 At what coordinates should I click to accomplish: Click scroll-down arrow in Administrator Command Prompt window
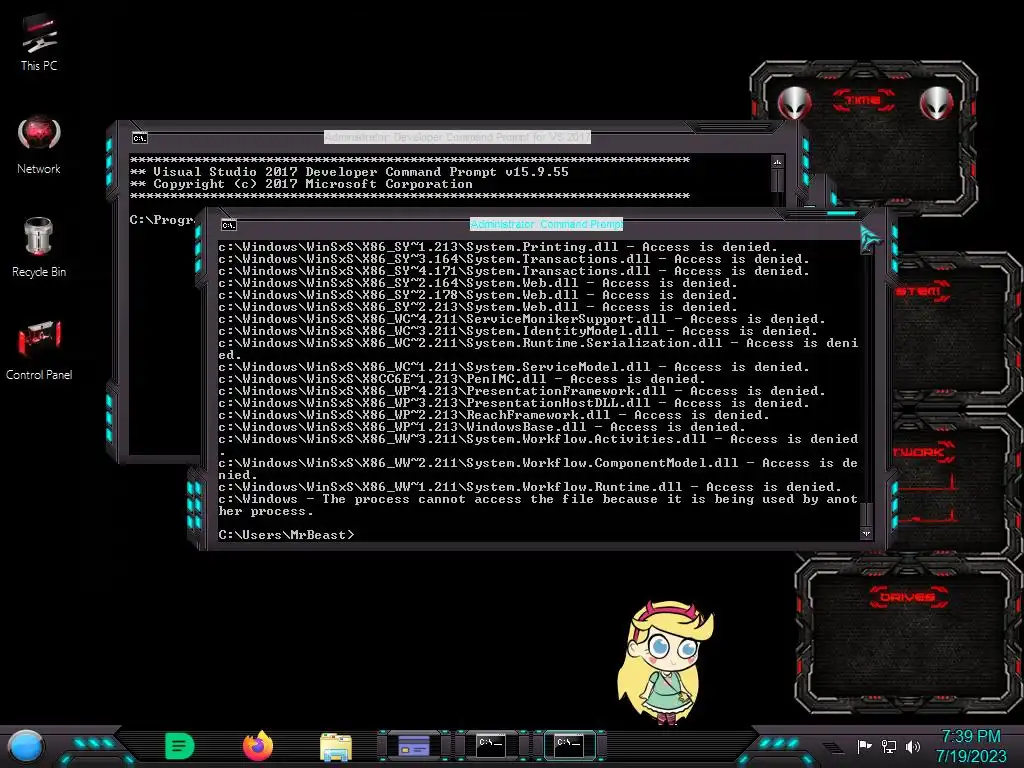866,534
